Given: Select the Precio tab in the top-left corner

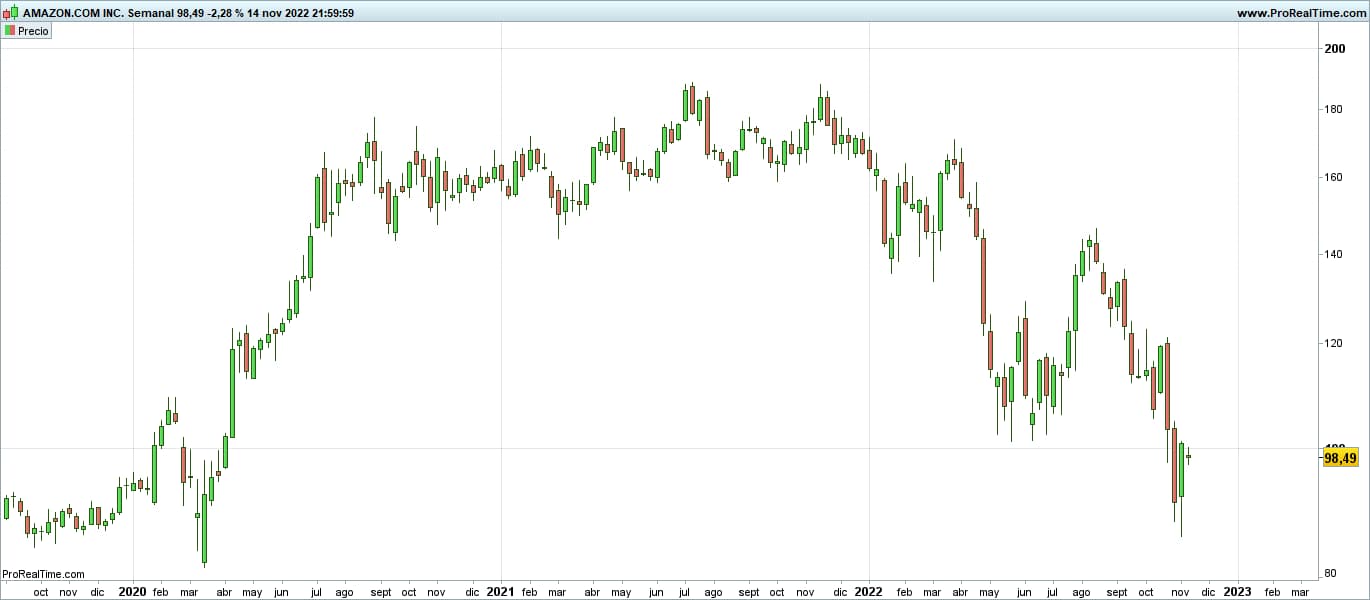Looking at the screenshot, I should [x=26, y=30].
